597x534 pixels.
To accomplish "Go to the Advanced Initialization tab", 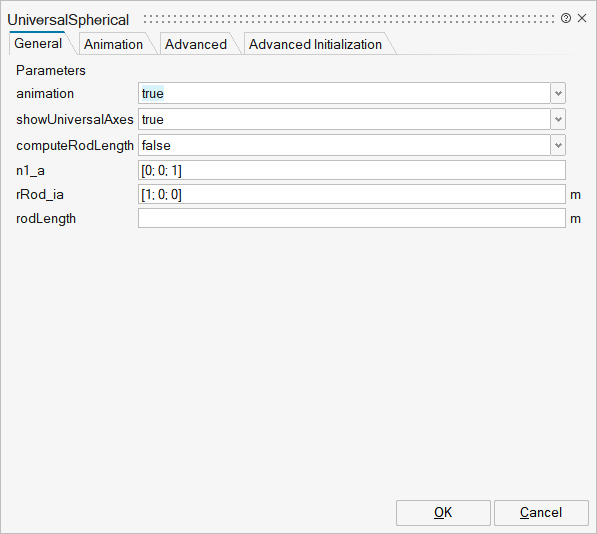I will 315,44.
